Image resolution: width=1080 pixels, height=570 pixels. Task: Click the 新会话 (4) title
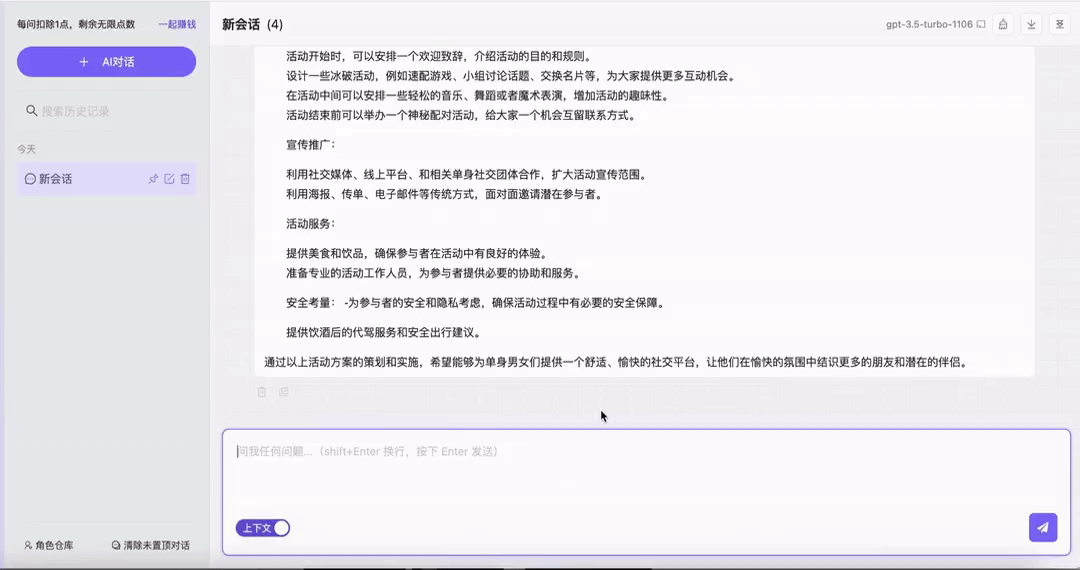pos(252,25)
